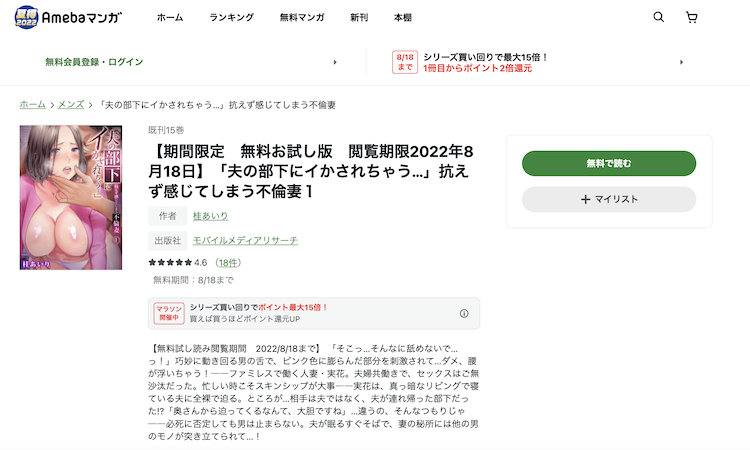The width and height of the screenshot is (750, 450).
Task: Open the シリーズ買い回りで最大15倍 campaign banner
Action: pos(485,62)
